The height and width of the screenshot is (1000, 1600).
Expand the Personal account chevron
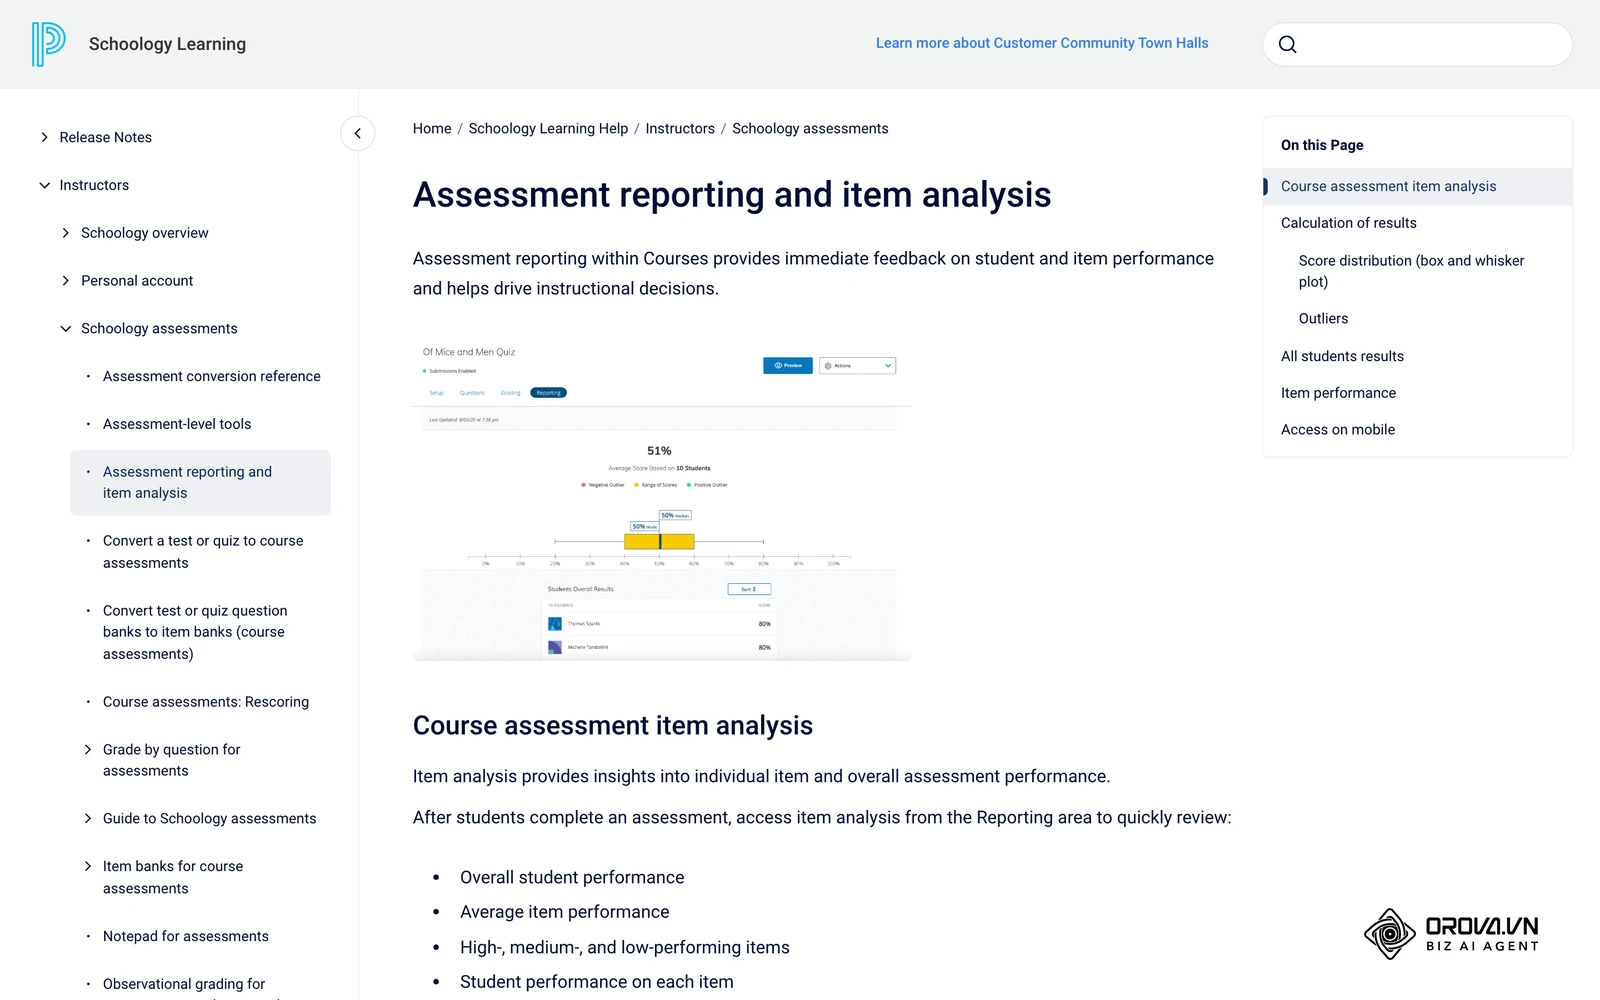coord(66,281)
